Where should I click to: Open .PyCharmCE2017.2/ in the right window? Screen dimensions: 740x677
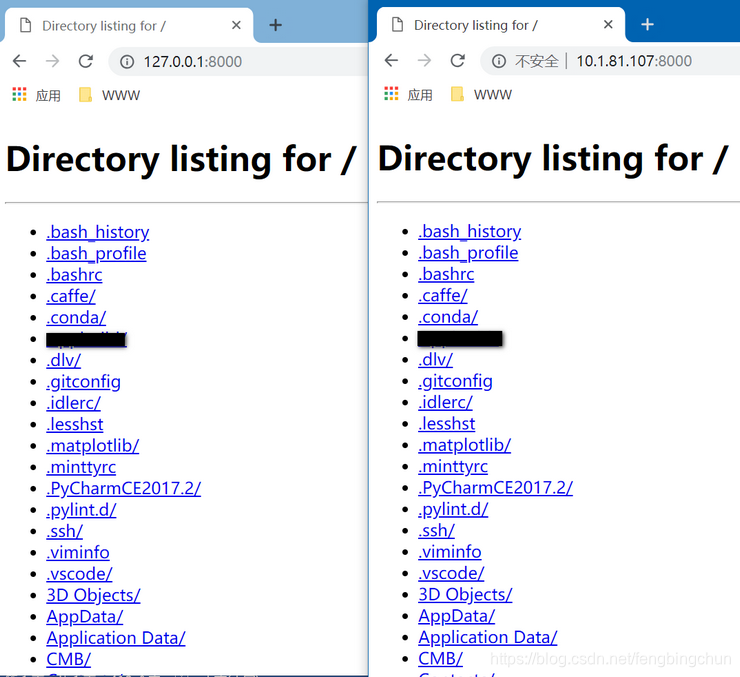(496, 488)
